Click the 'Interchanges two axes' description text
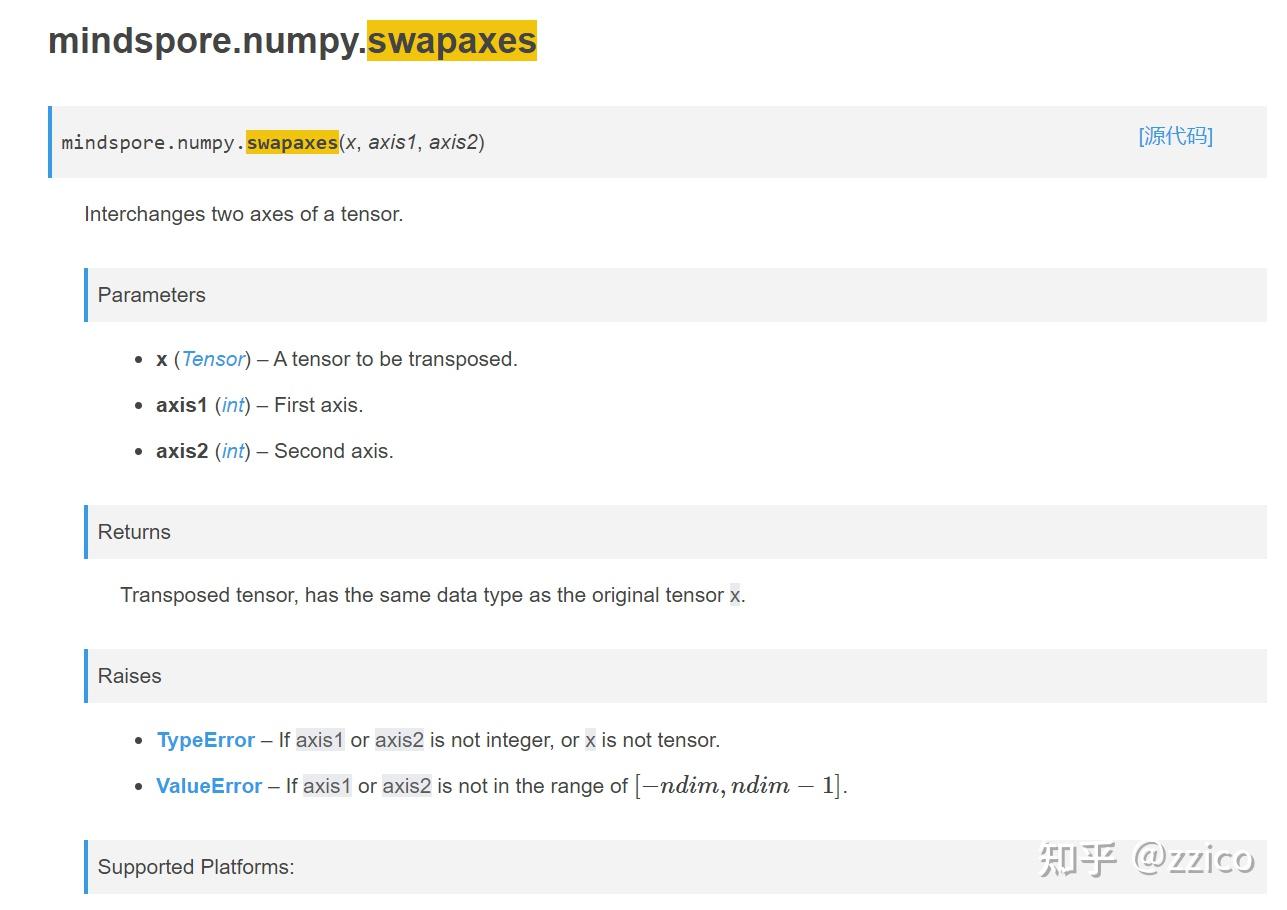This screenshot has height=910, width=1287. [244, 214]
